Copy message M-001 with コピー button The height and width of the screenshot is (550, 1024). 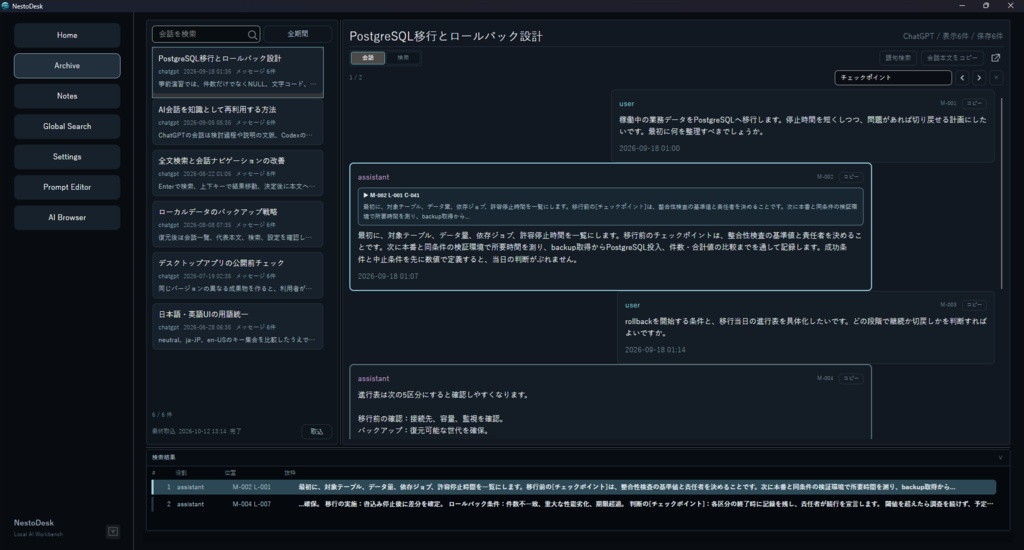click(x=974, y=103)
